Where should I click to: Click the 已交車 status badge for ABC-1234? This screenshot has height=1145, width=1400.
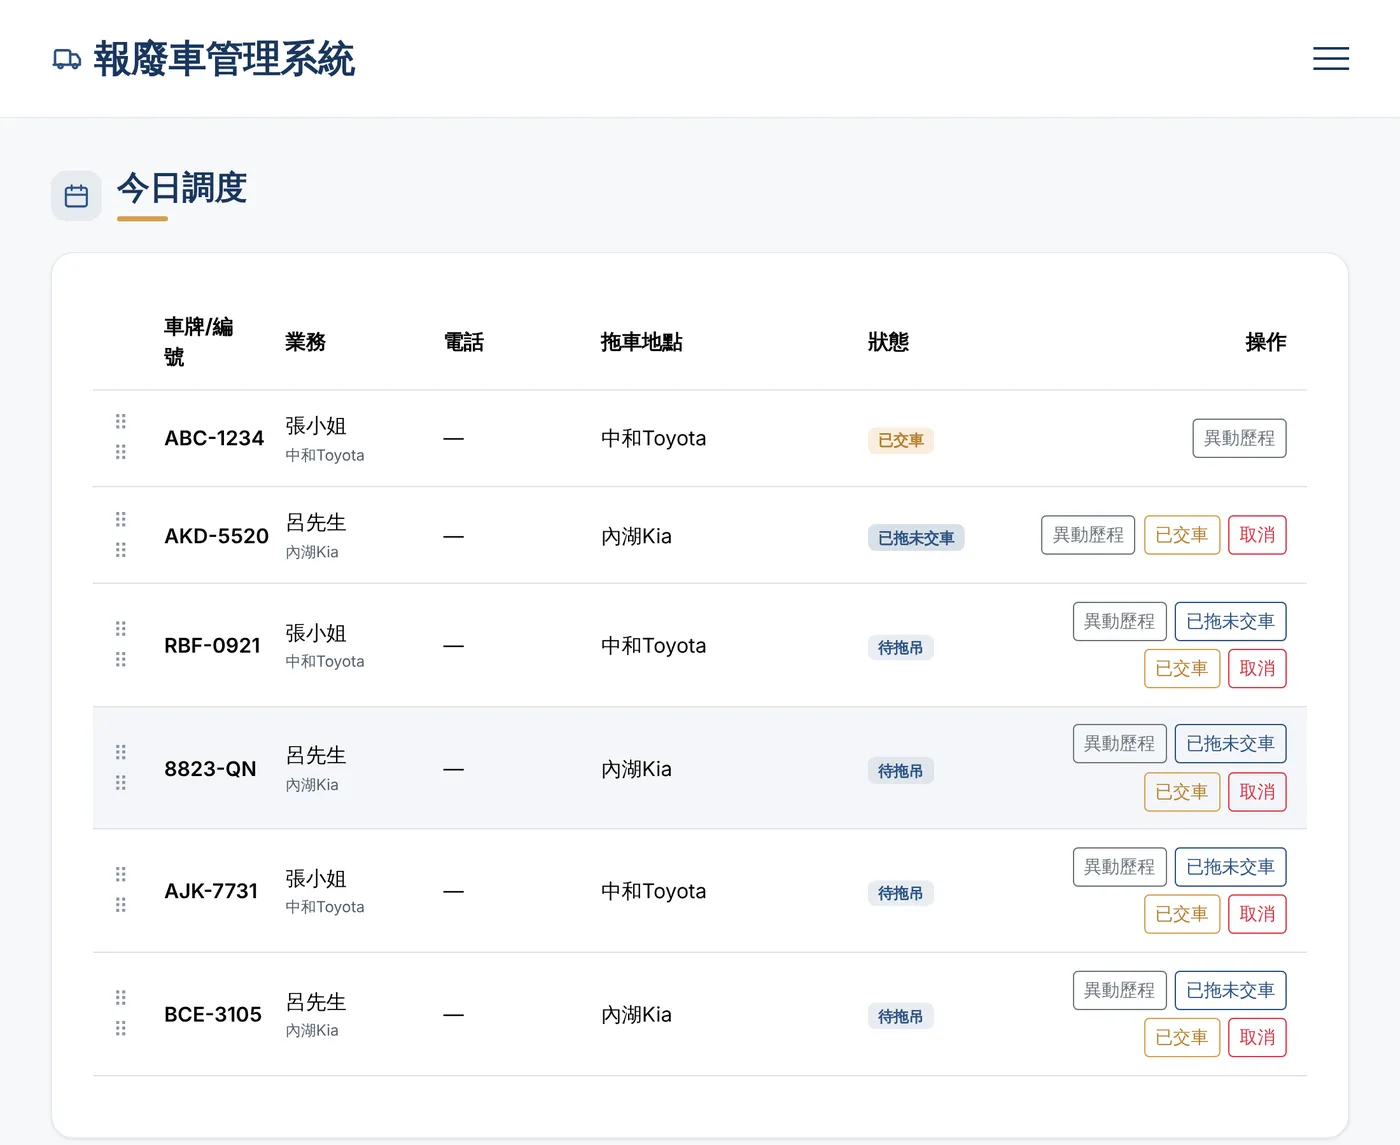pyautogui.click(x=901, y=440)
